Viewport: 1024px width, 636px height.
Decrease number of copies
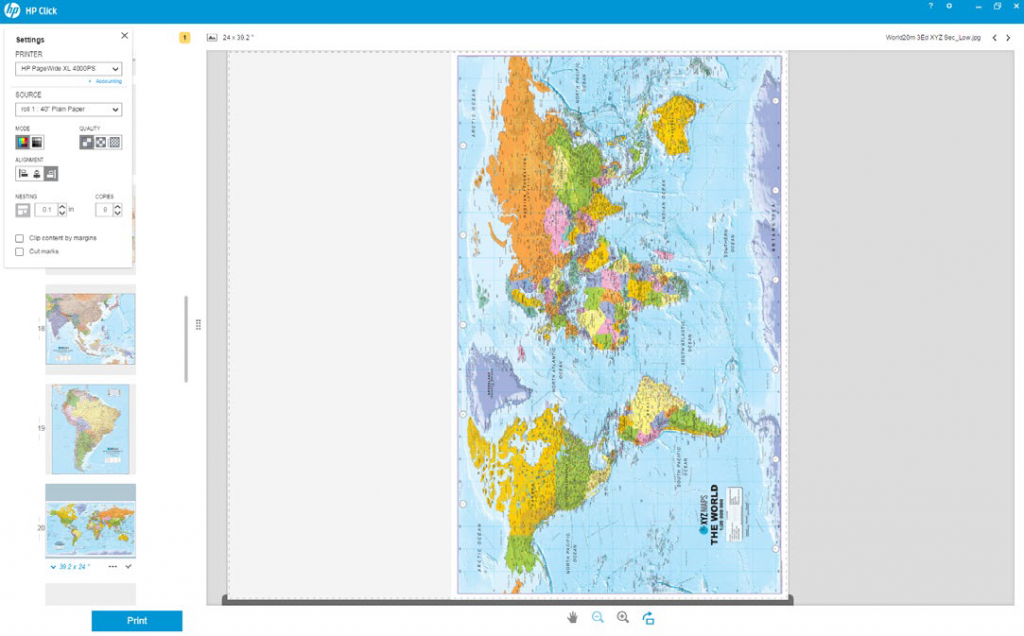coord(118,214)
